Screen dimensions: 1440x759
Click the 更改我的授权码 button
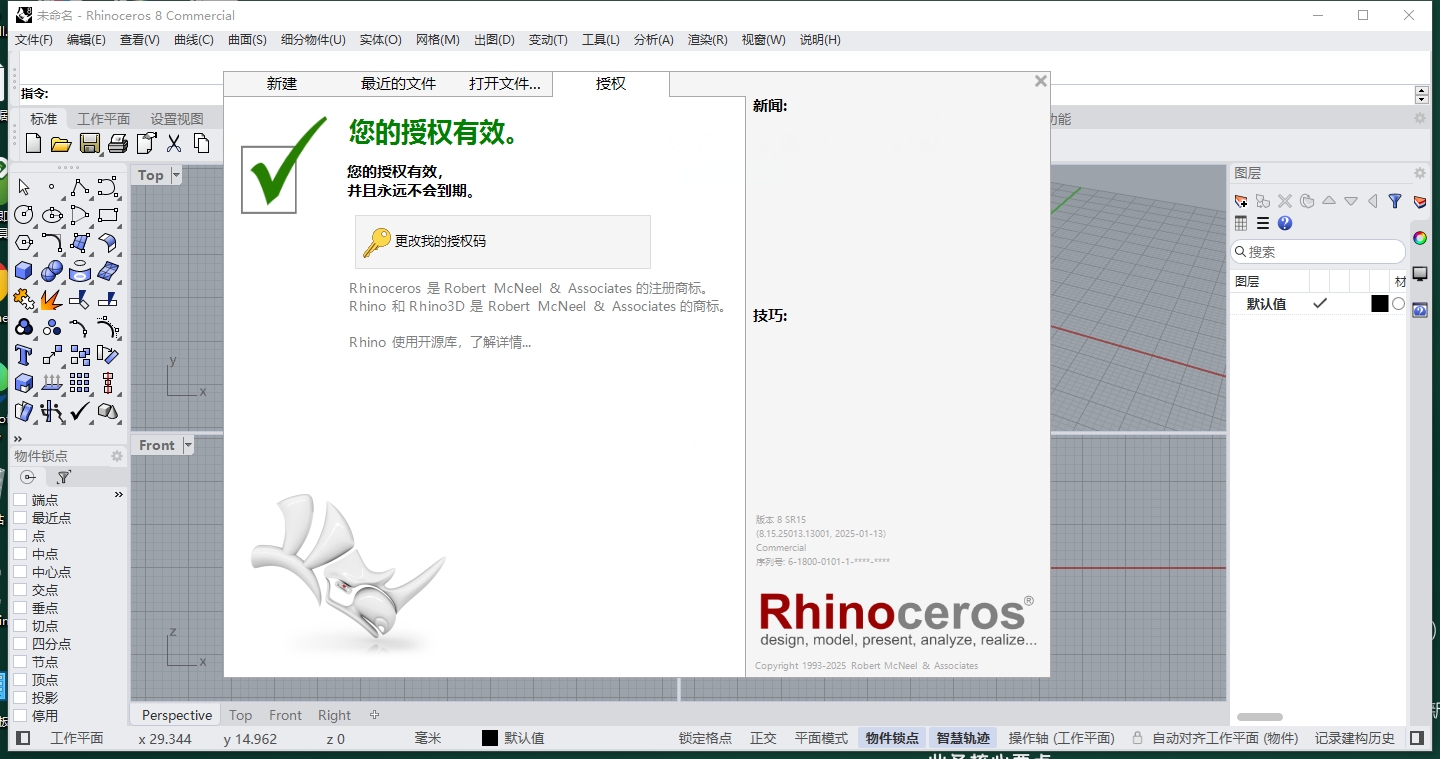pos(503,242)
